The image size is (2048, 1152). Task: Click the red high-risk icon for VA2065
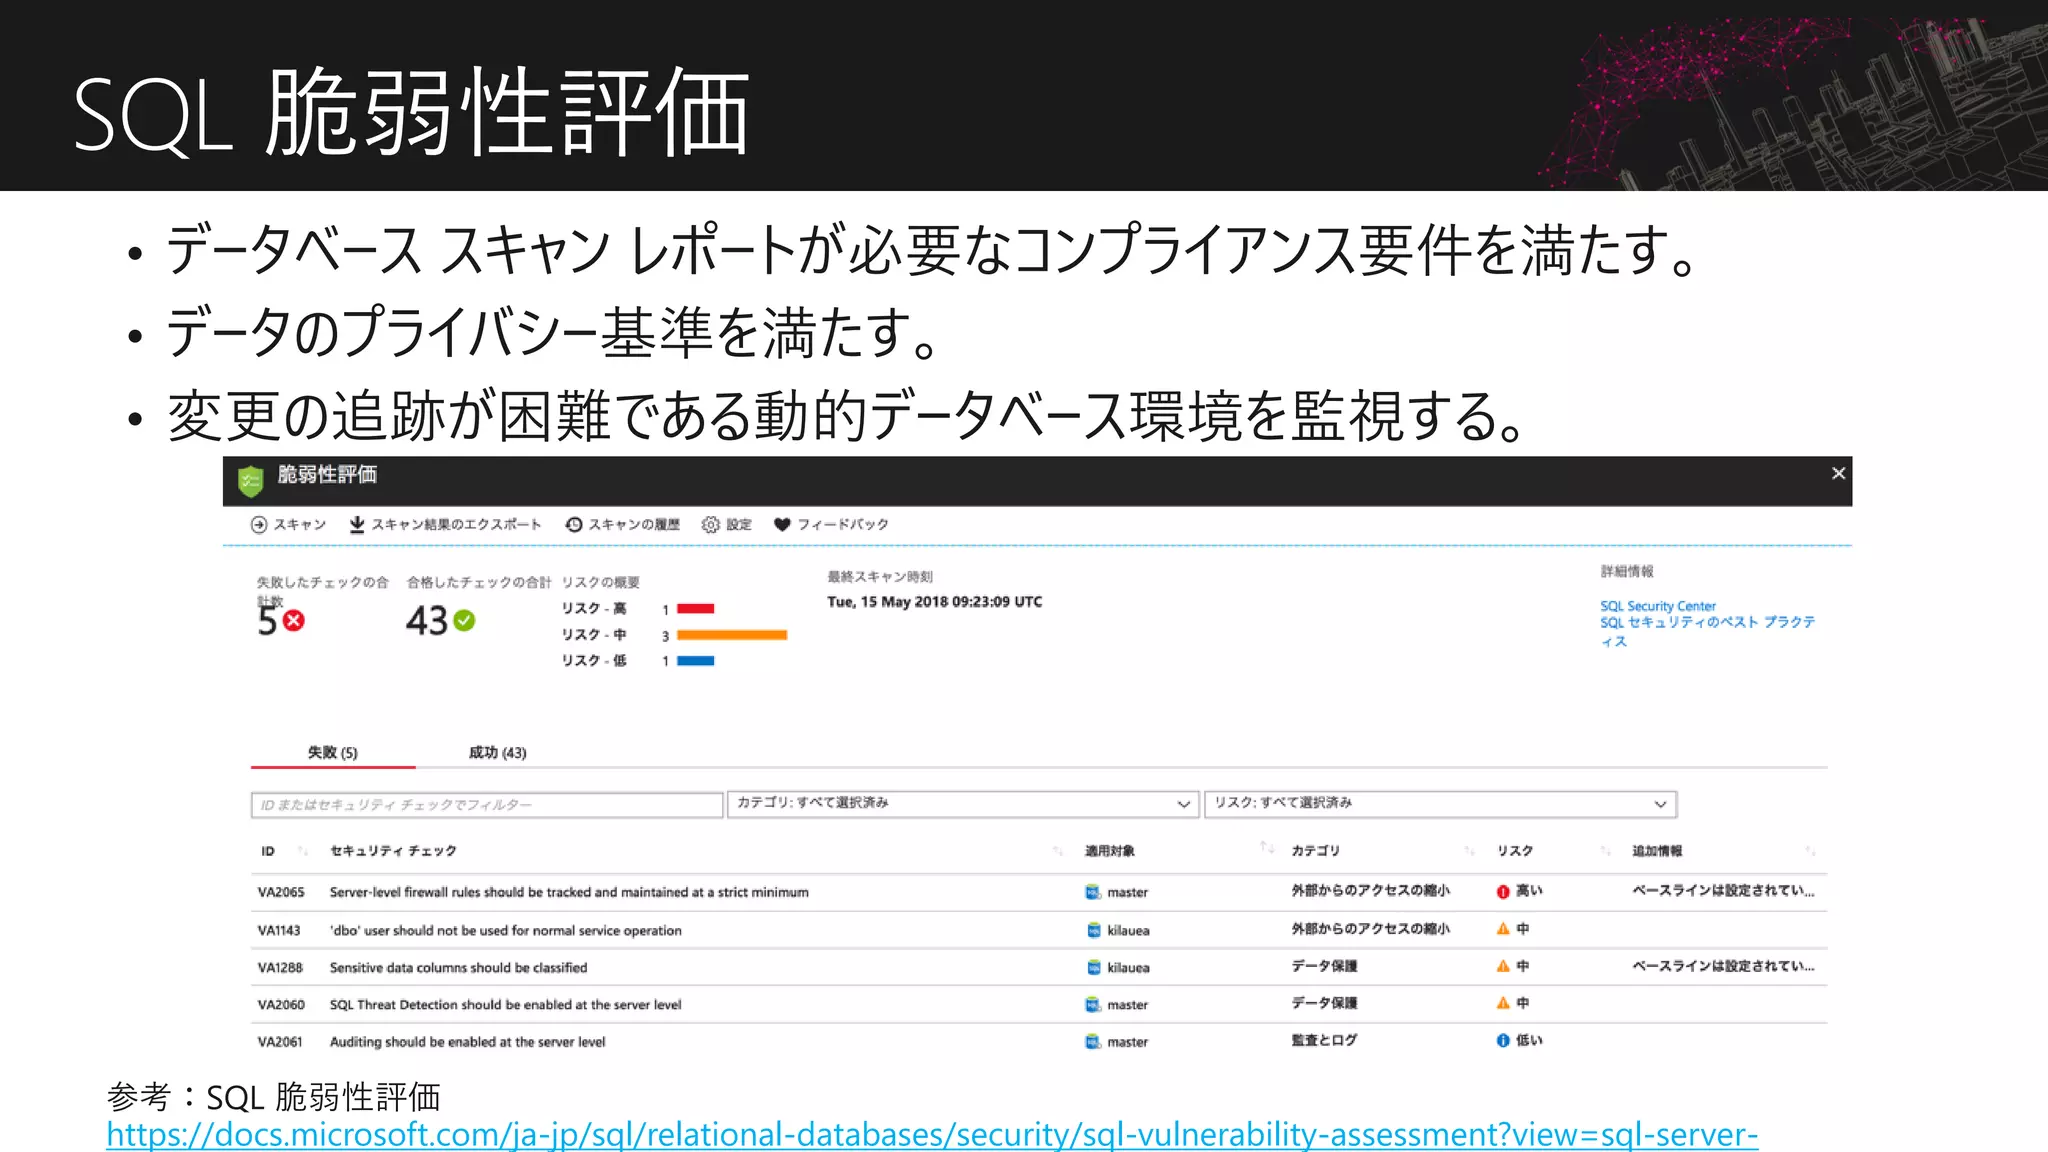pos(1503,891)
